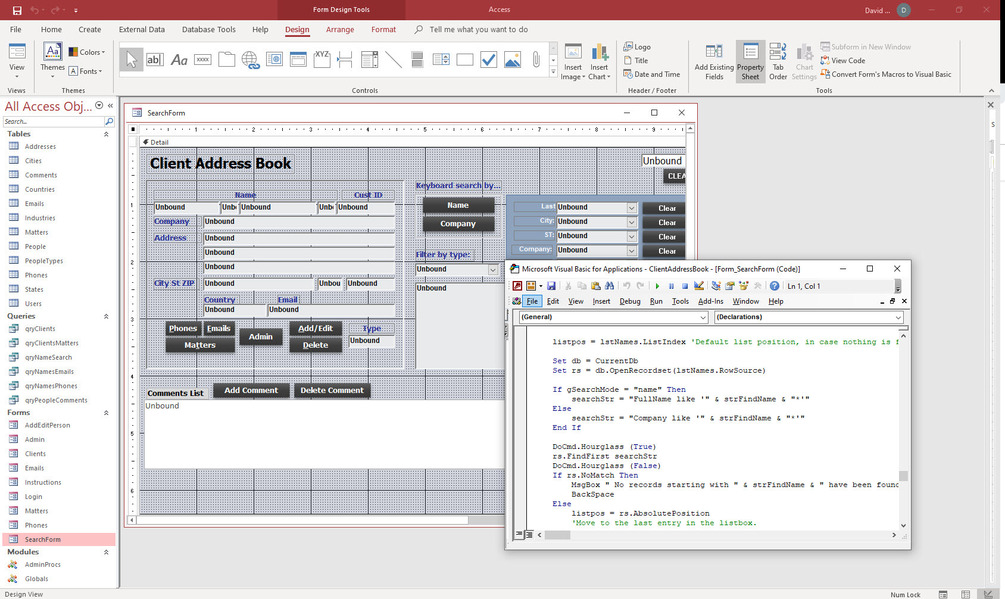Select the pointer tool in Controls gallery
Image resolution: width=1005 pixels, height=599 pixels.
click(x=131, y=60)
